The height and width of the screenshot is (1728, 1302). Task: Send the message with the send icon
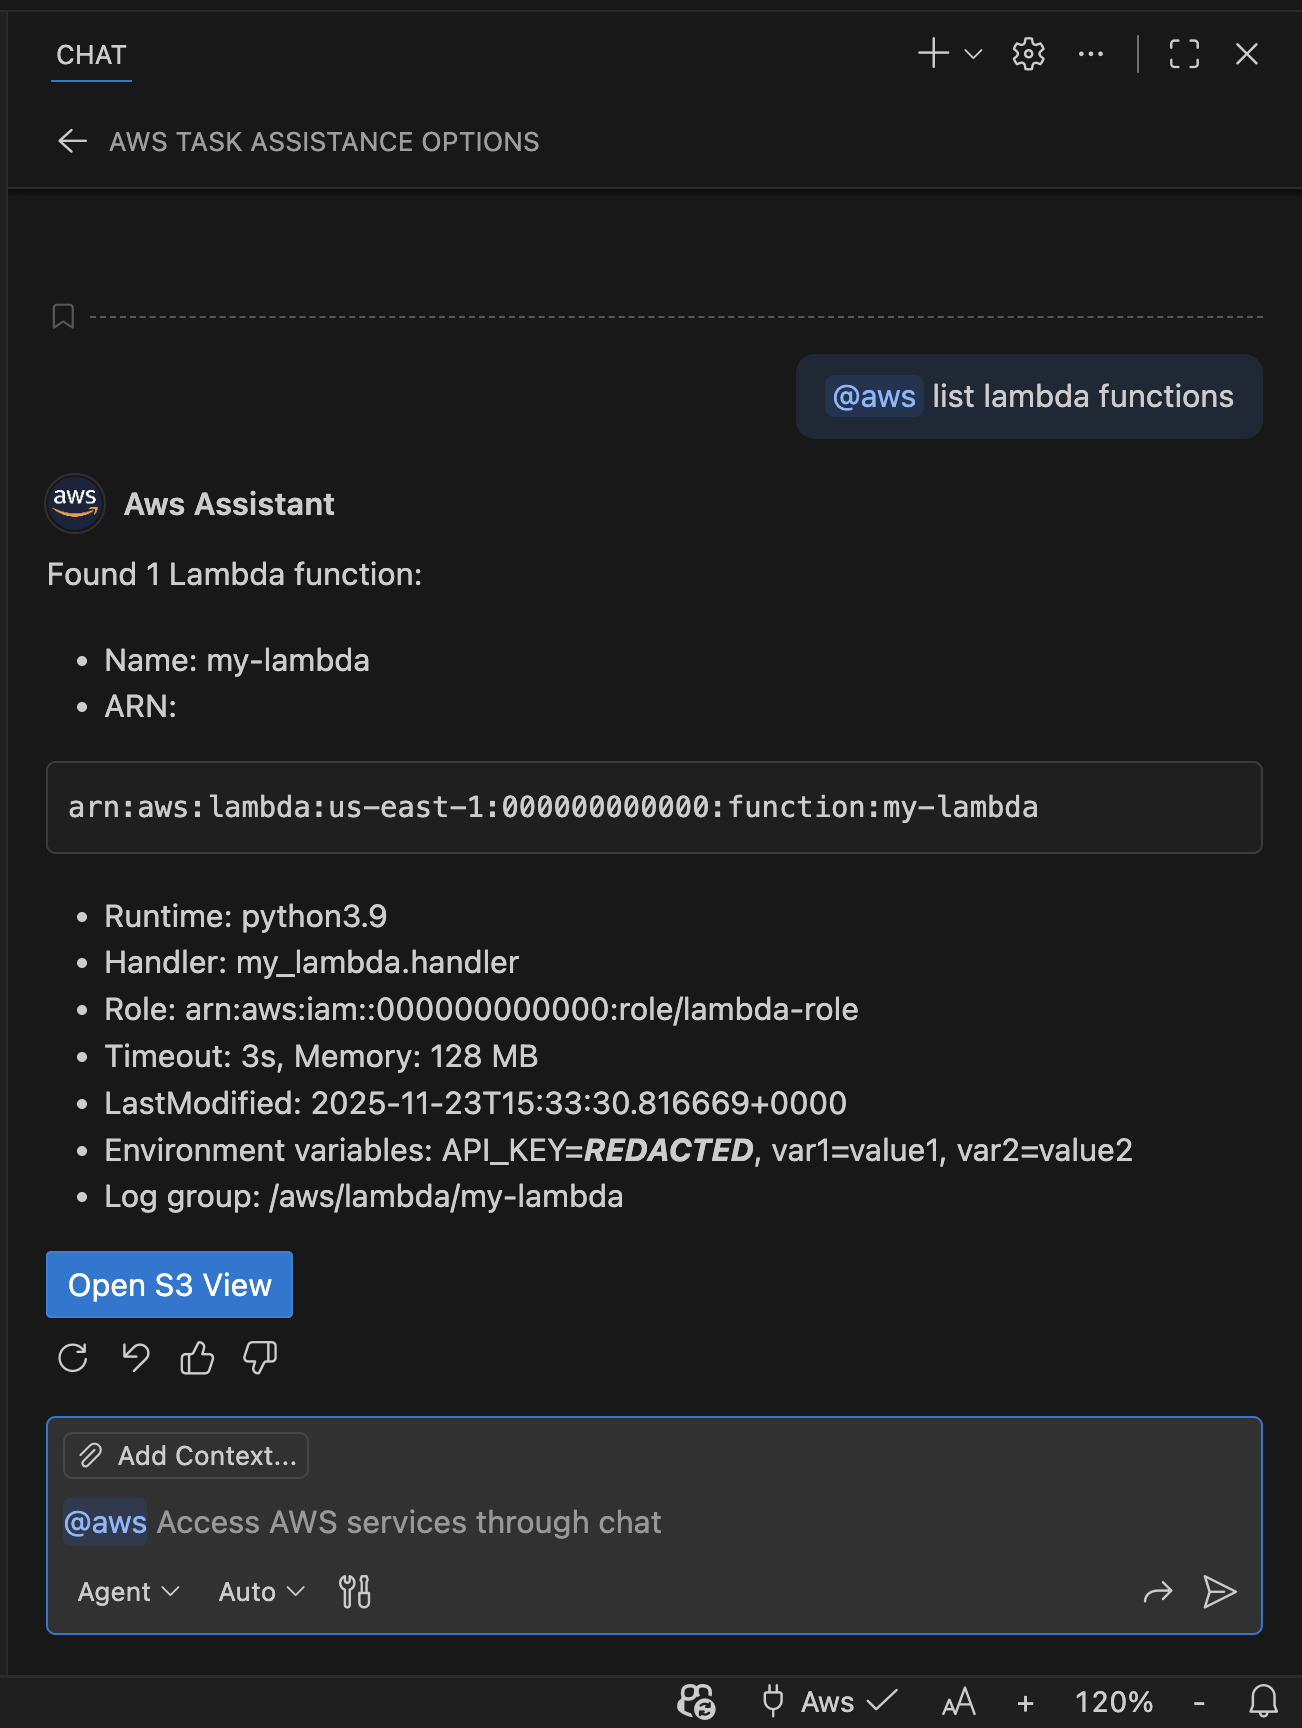(x=1219, y=1591)
